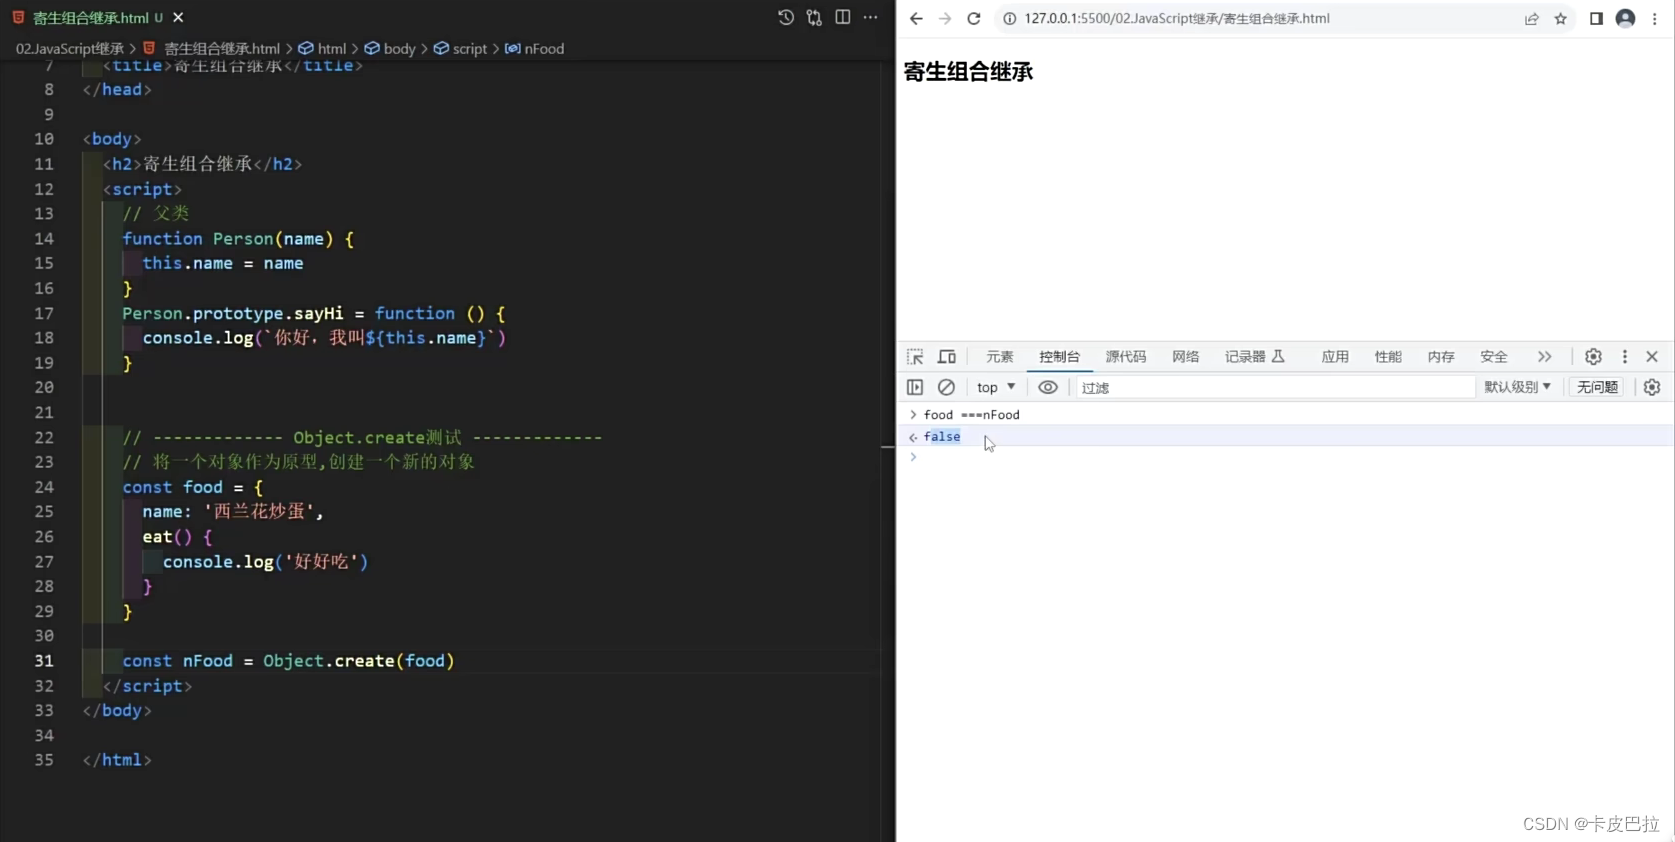The width and height of the screenshot is (1675, 842).
Task: Open DevTools settings gear
Action: 1594,357
